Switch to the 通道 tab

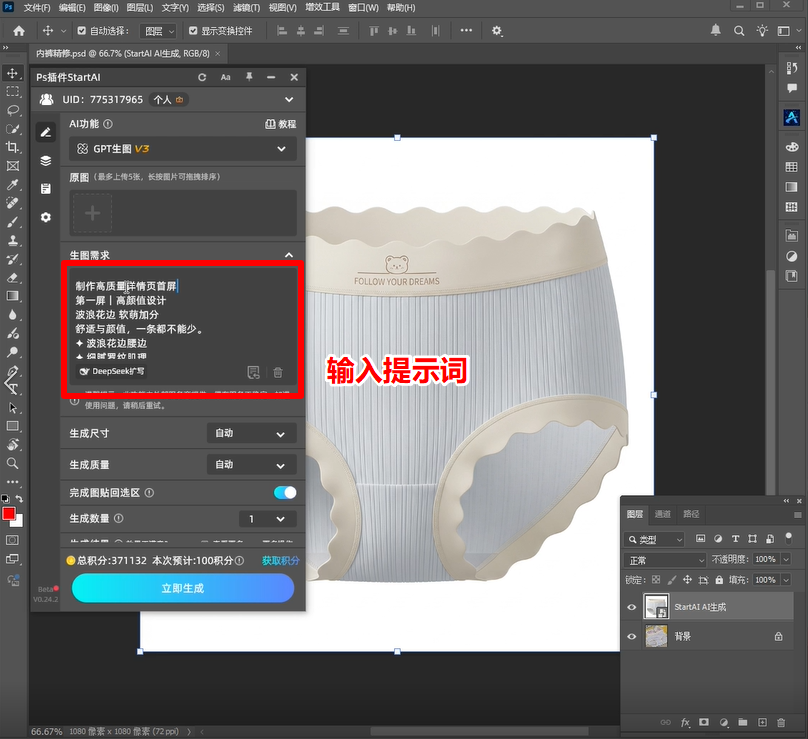click(x=663, y=514)
